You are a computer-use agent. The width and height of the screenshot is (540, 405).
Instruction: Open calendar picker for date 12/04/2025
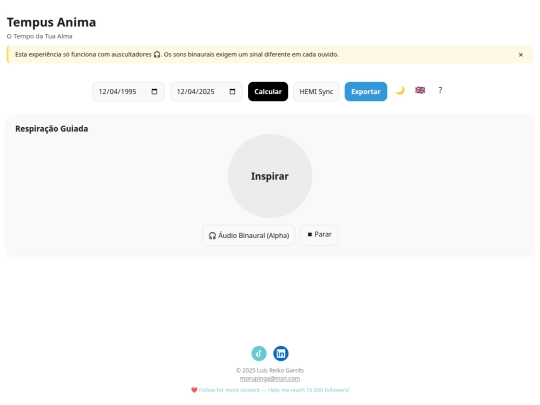232,92
